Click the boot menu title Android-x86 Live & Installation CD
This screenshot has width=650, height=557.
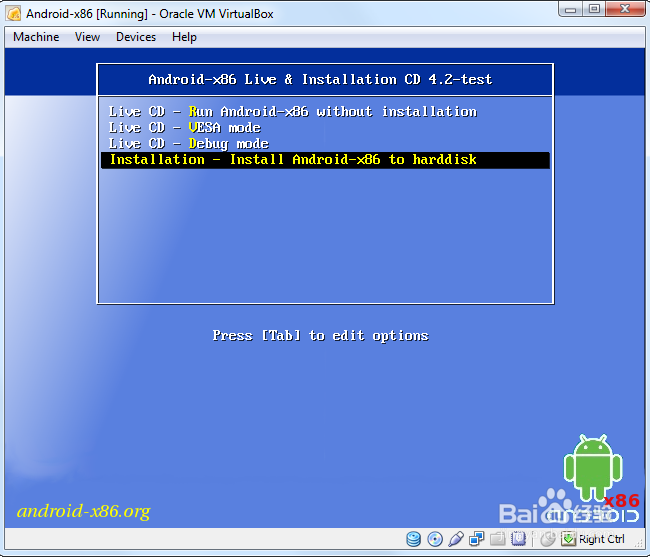coord(320,80)
